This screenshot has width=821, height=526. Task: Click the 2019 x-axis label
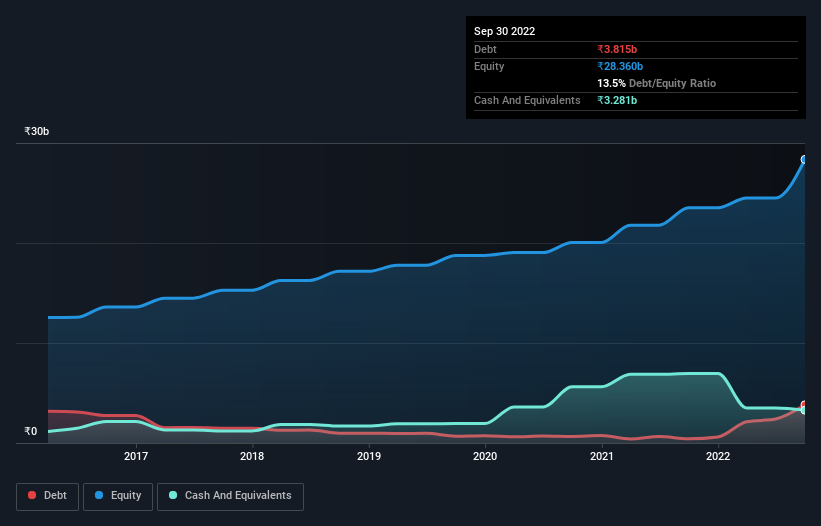coord(369,456)
